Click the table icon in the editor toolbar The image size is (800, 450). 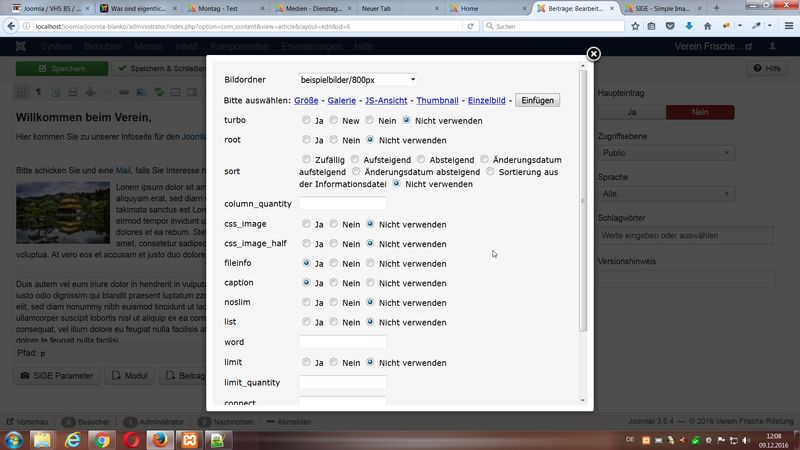click(x=21, y=92)
